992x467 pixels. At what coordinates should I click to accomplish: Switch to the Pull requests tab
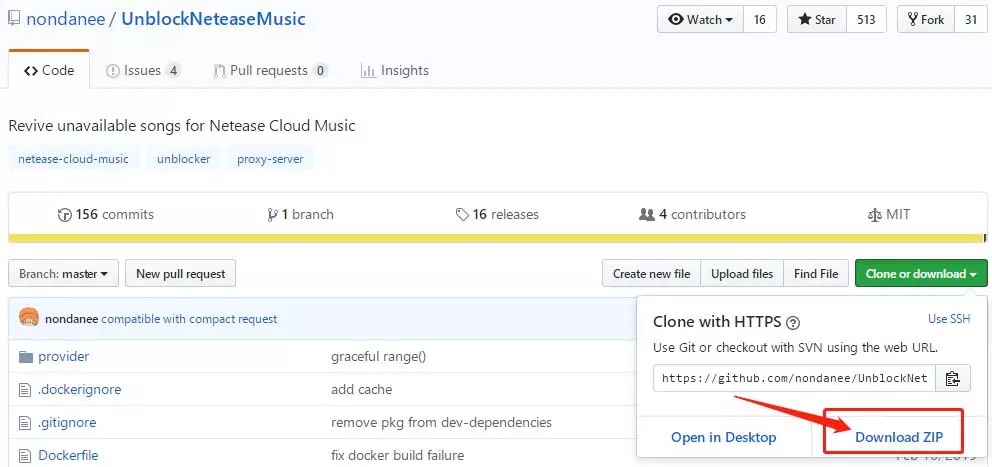(x=271, y=70)
